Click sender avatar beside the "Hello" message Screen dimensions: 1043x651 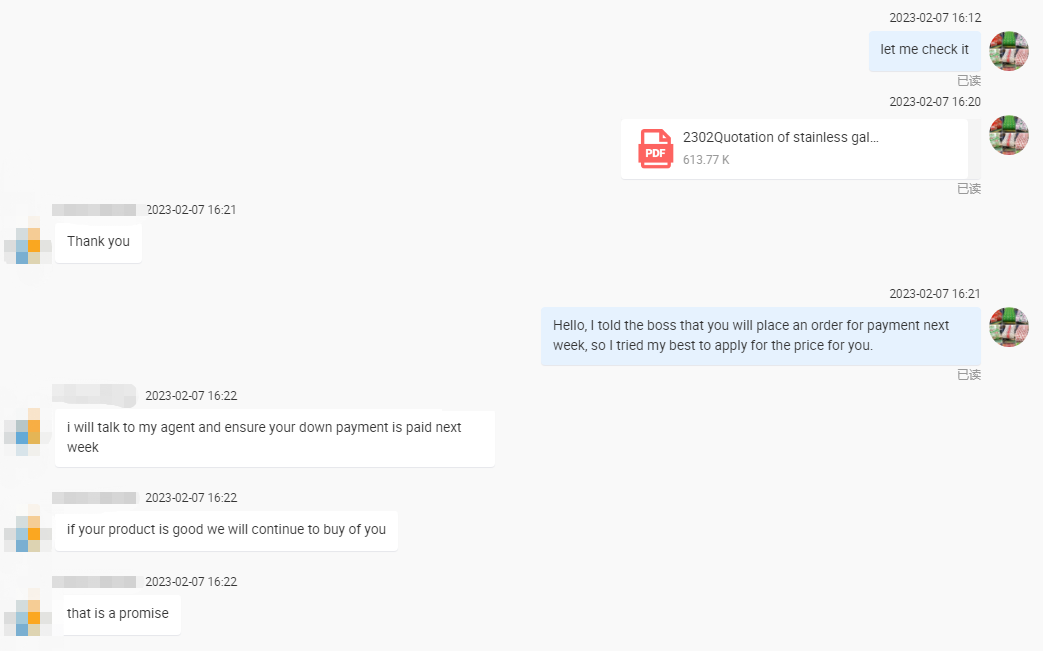click(x=1009, y=327)
